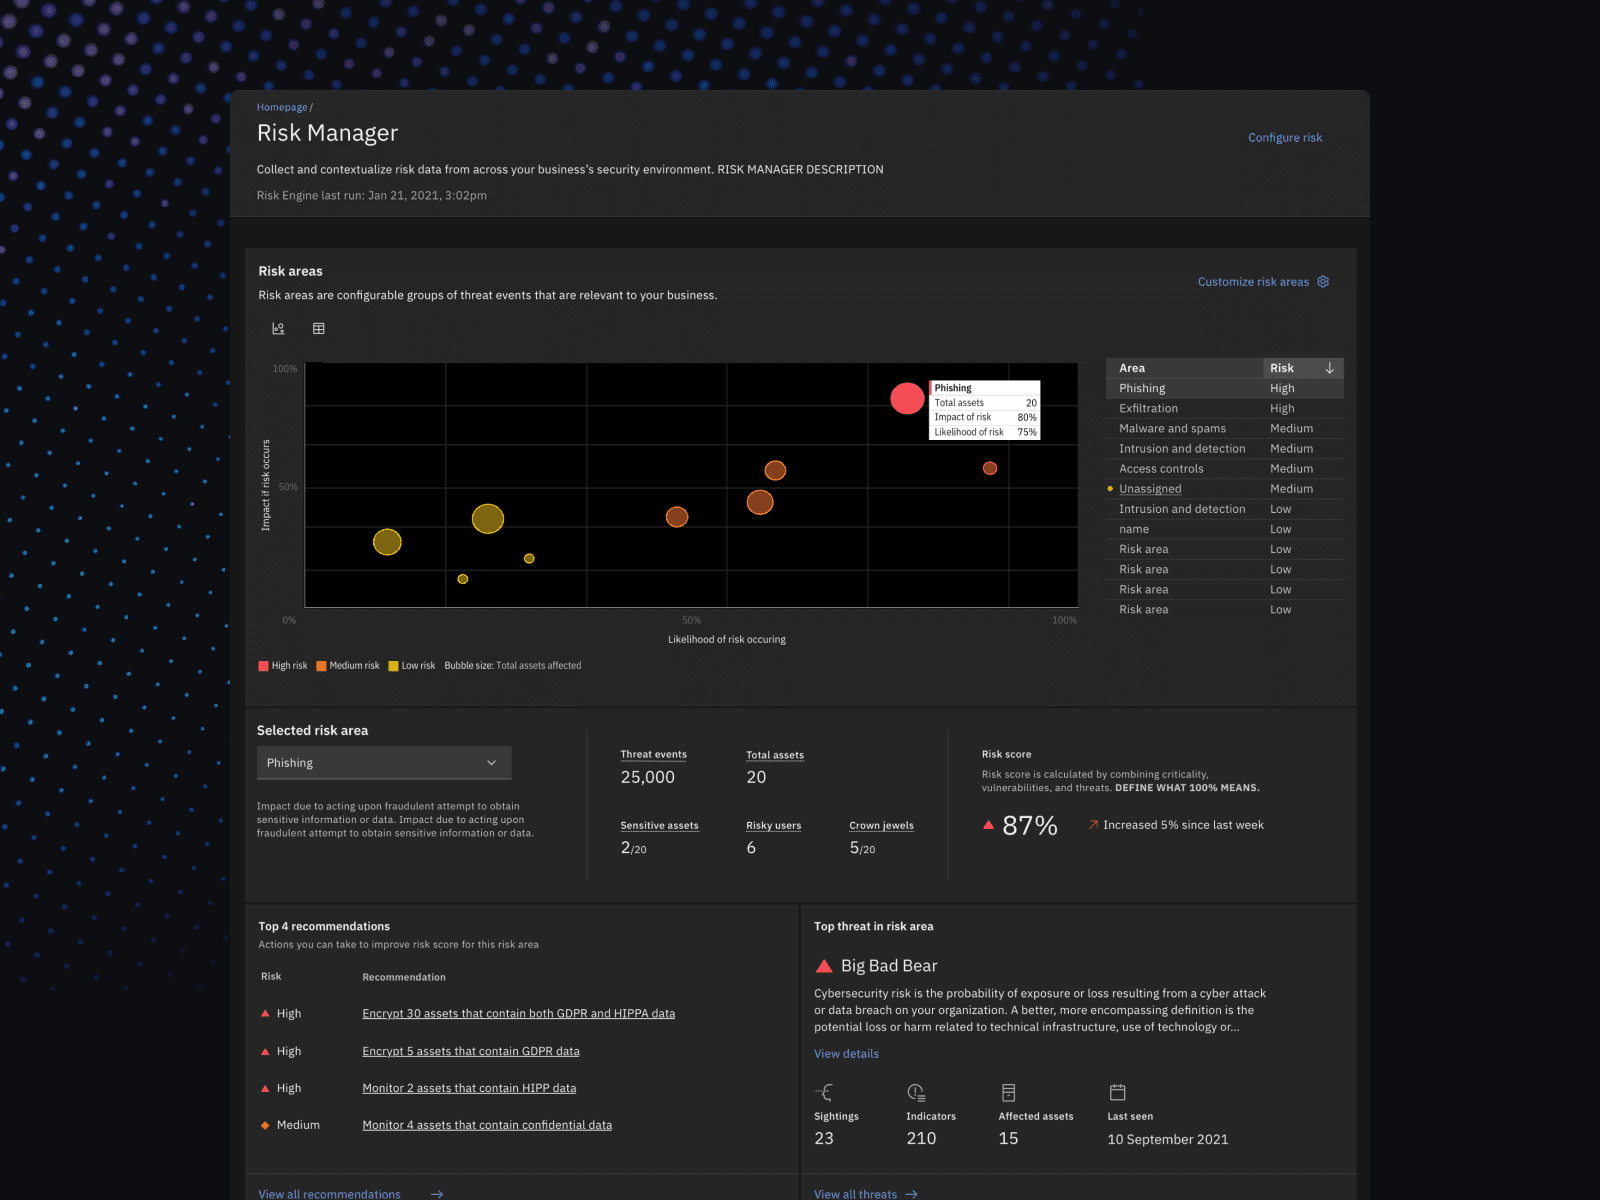
Task: Switch to the table view icon
Action: coord(318,327)
